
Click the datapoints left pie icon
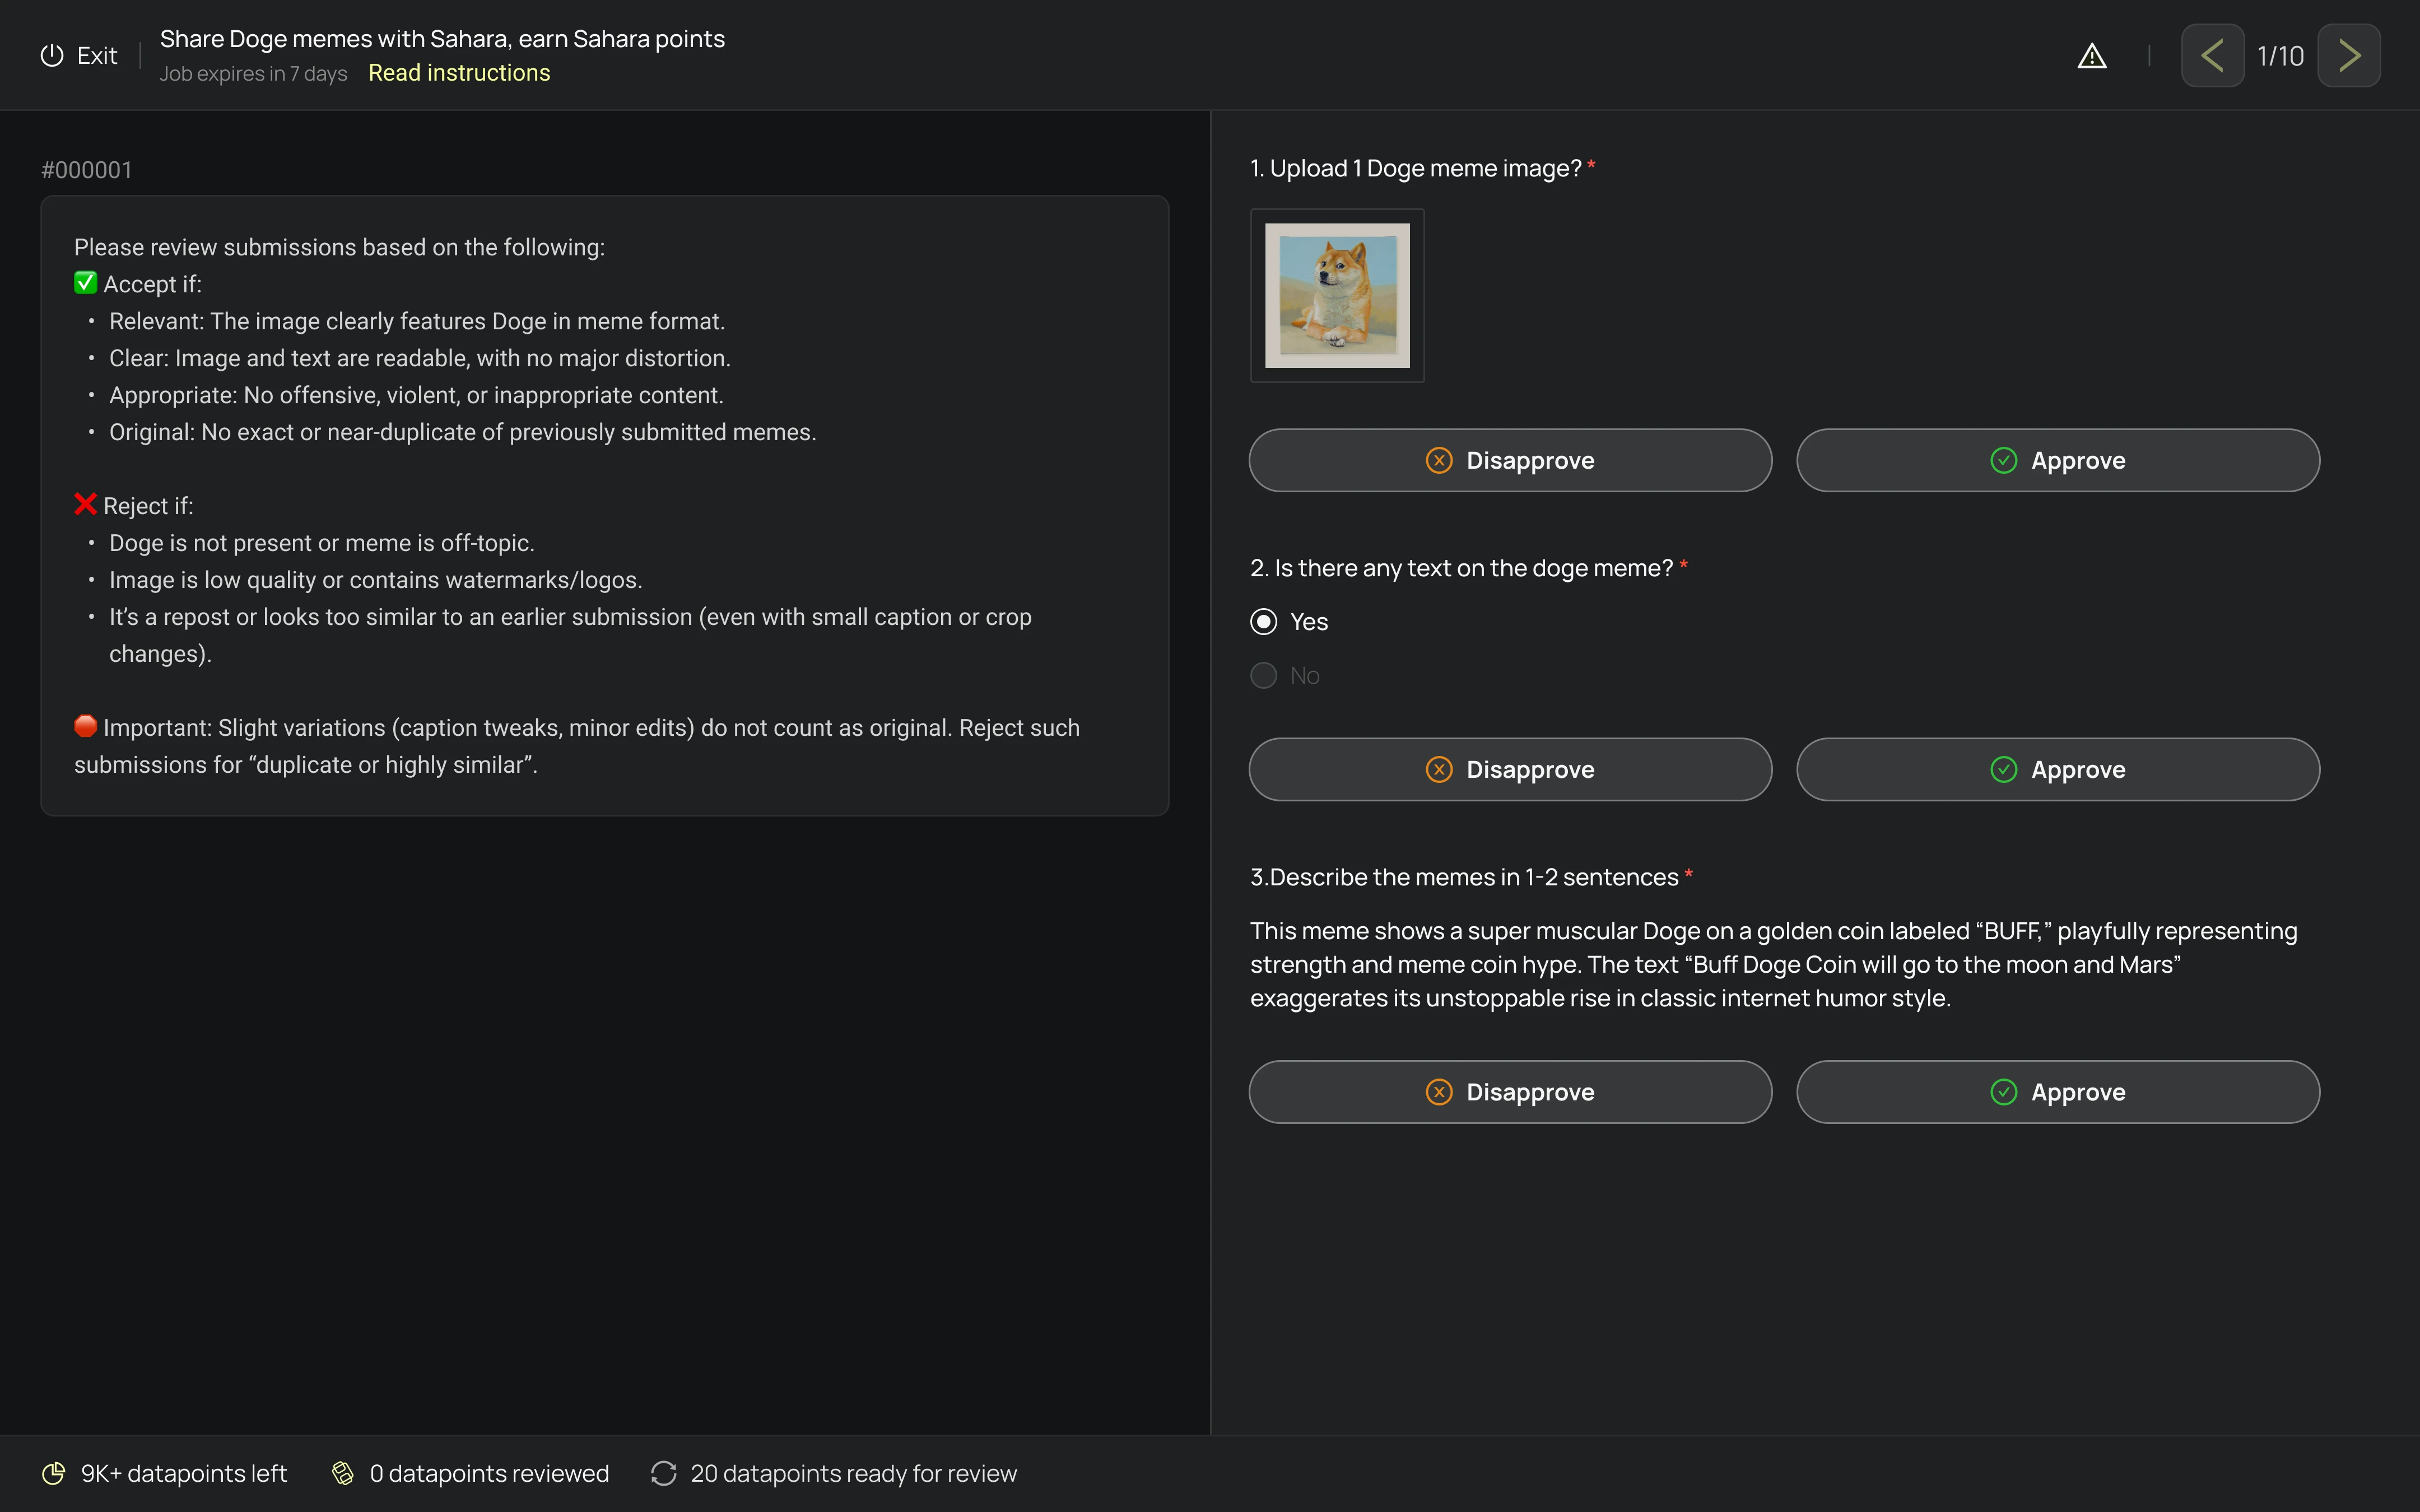coord(54,1473)
